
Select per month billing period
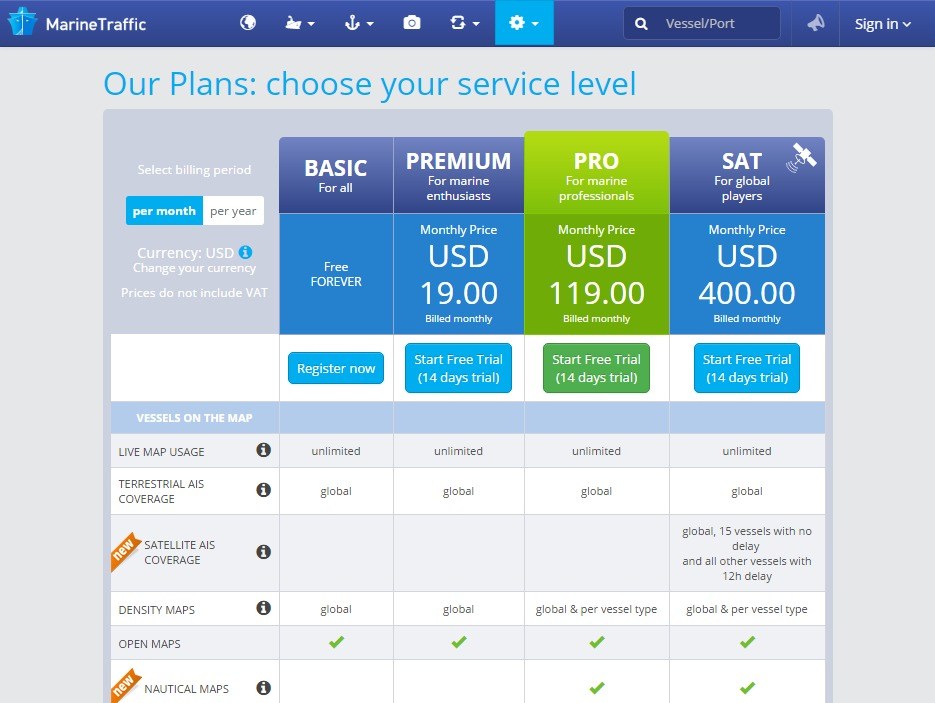[x=164, y=211]
